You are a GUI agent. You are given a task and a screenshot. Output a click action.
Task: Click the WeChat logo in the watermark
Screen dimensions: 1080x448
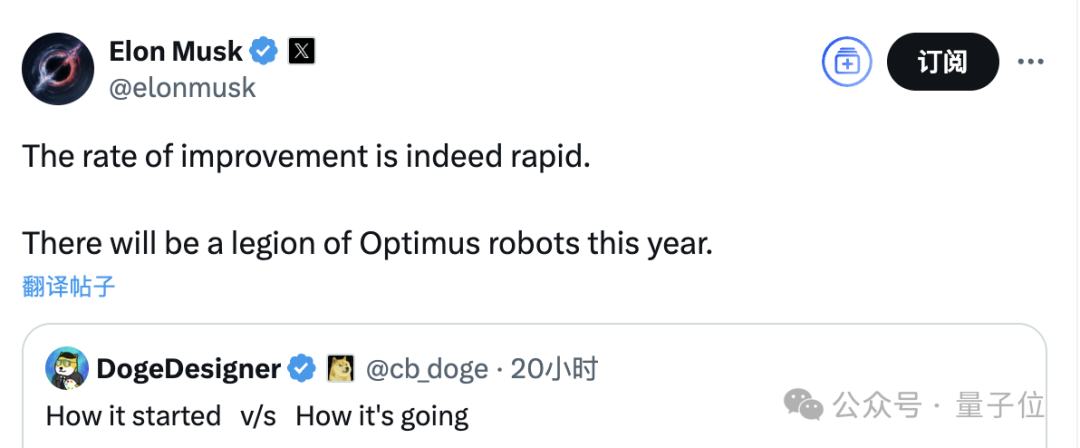[x=804, y=405]
